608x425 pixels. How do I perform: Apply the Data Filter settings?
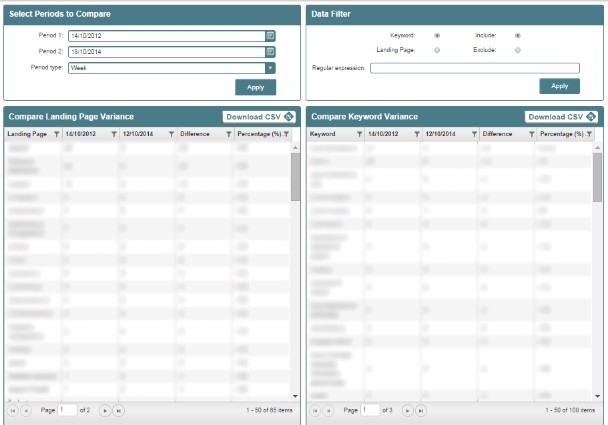pyautogui.click(x=560, y=86)
